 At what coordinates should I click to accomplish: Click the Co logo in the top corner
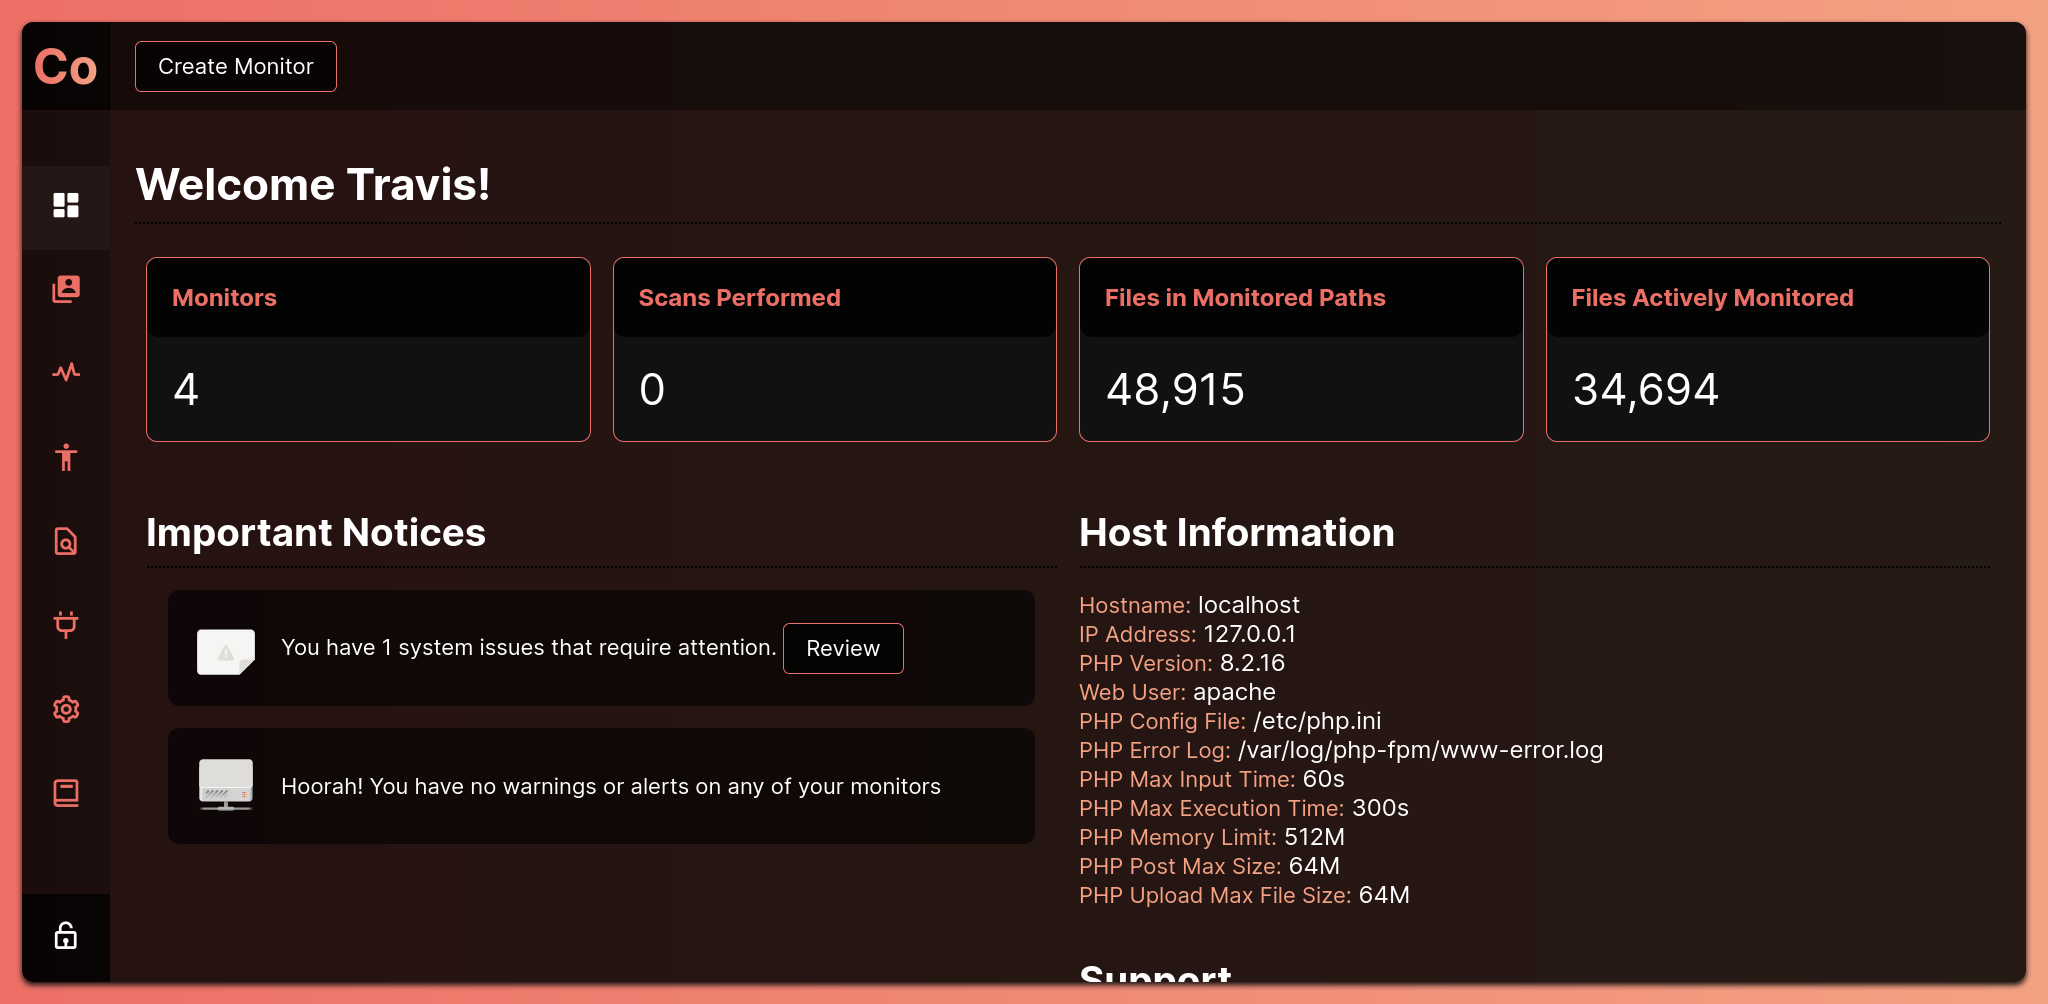(x=65, y=66)
